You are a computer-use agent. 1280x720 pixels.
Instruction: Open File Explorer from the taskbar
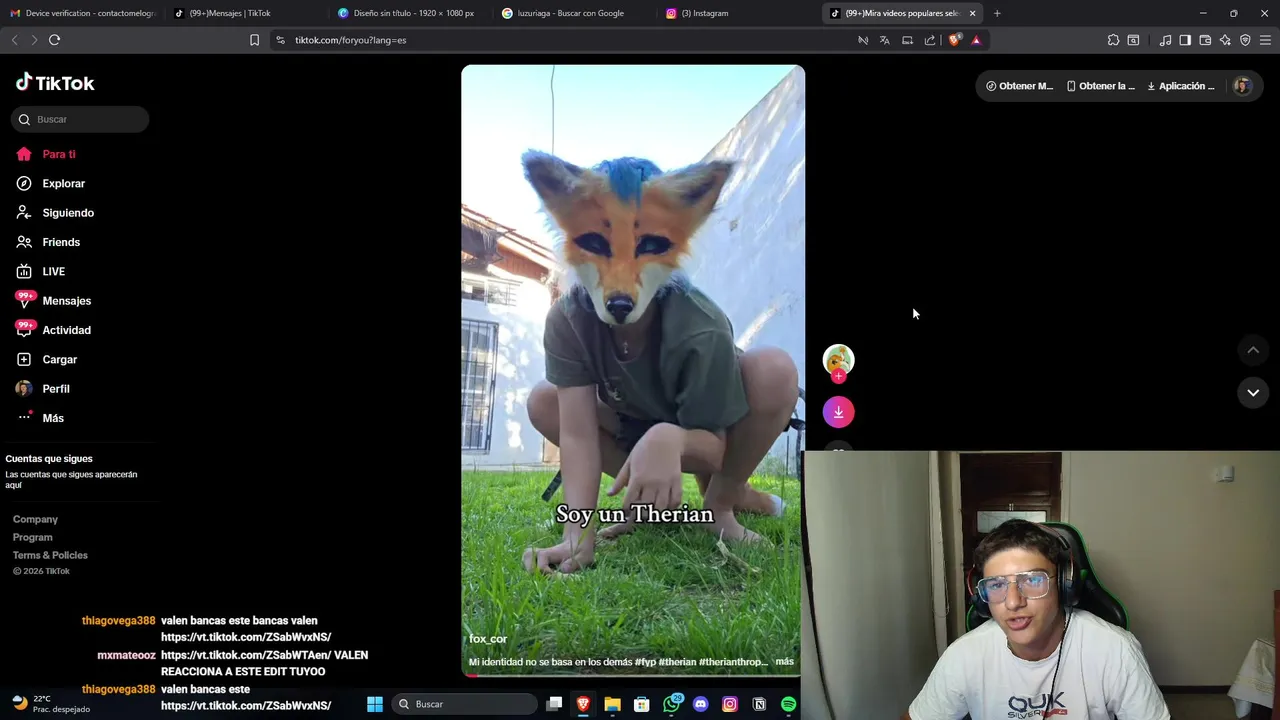pyautogui.click(x=612, y=704)
